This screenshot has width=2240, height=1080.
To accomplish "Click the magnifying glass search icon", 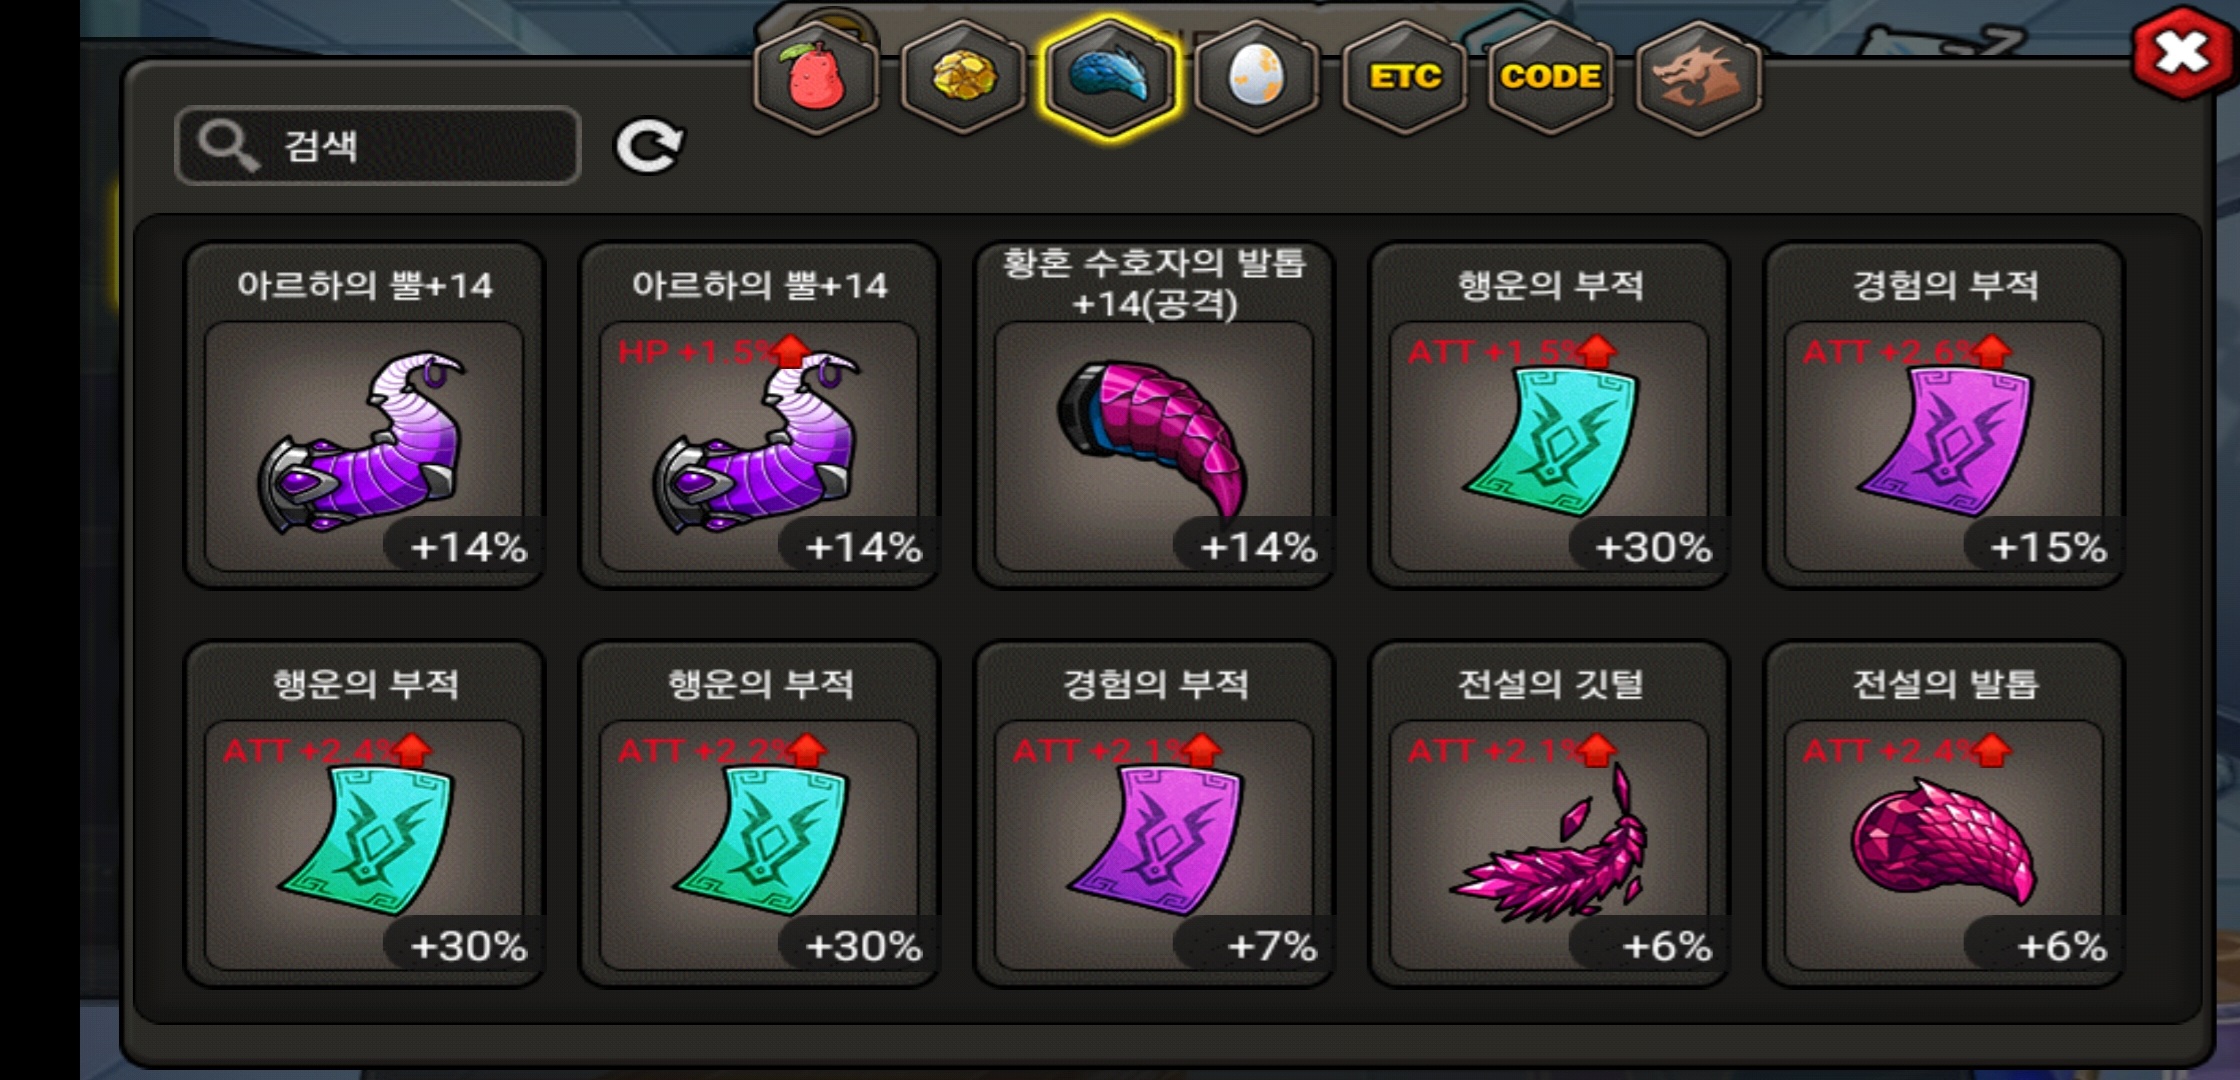I will 228,146.
